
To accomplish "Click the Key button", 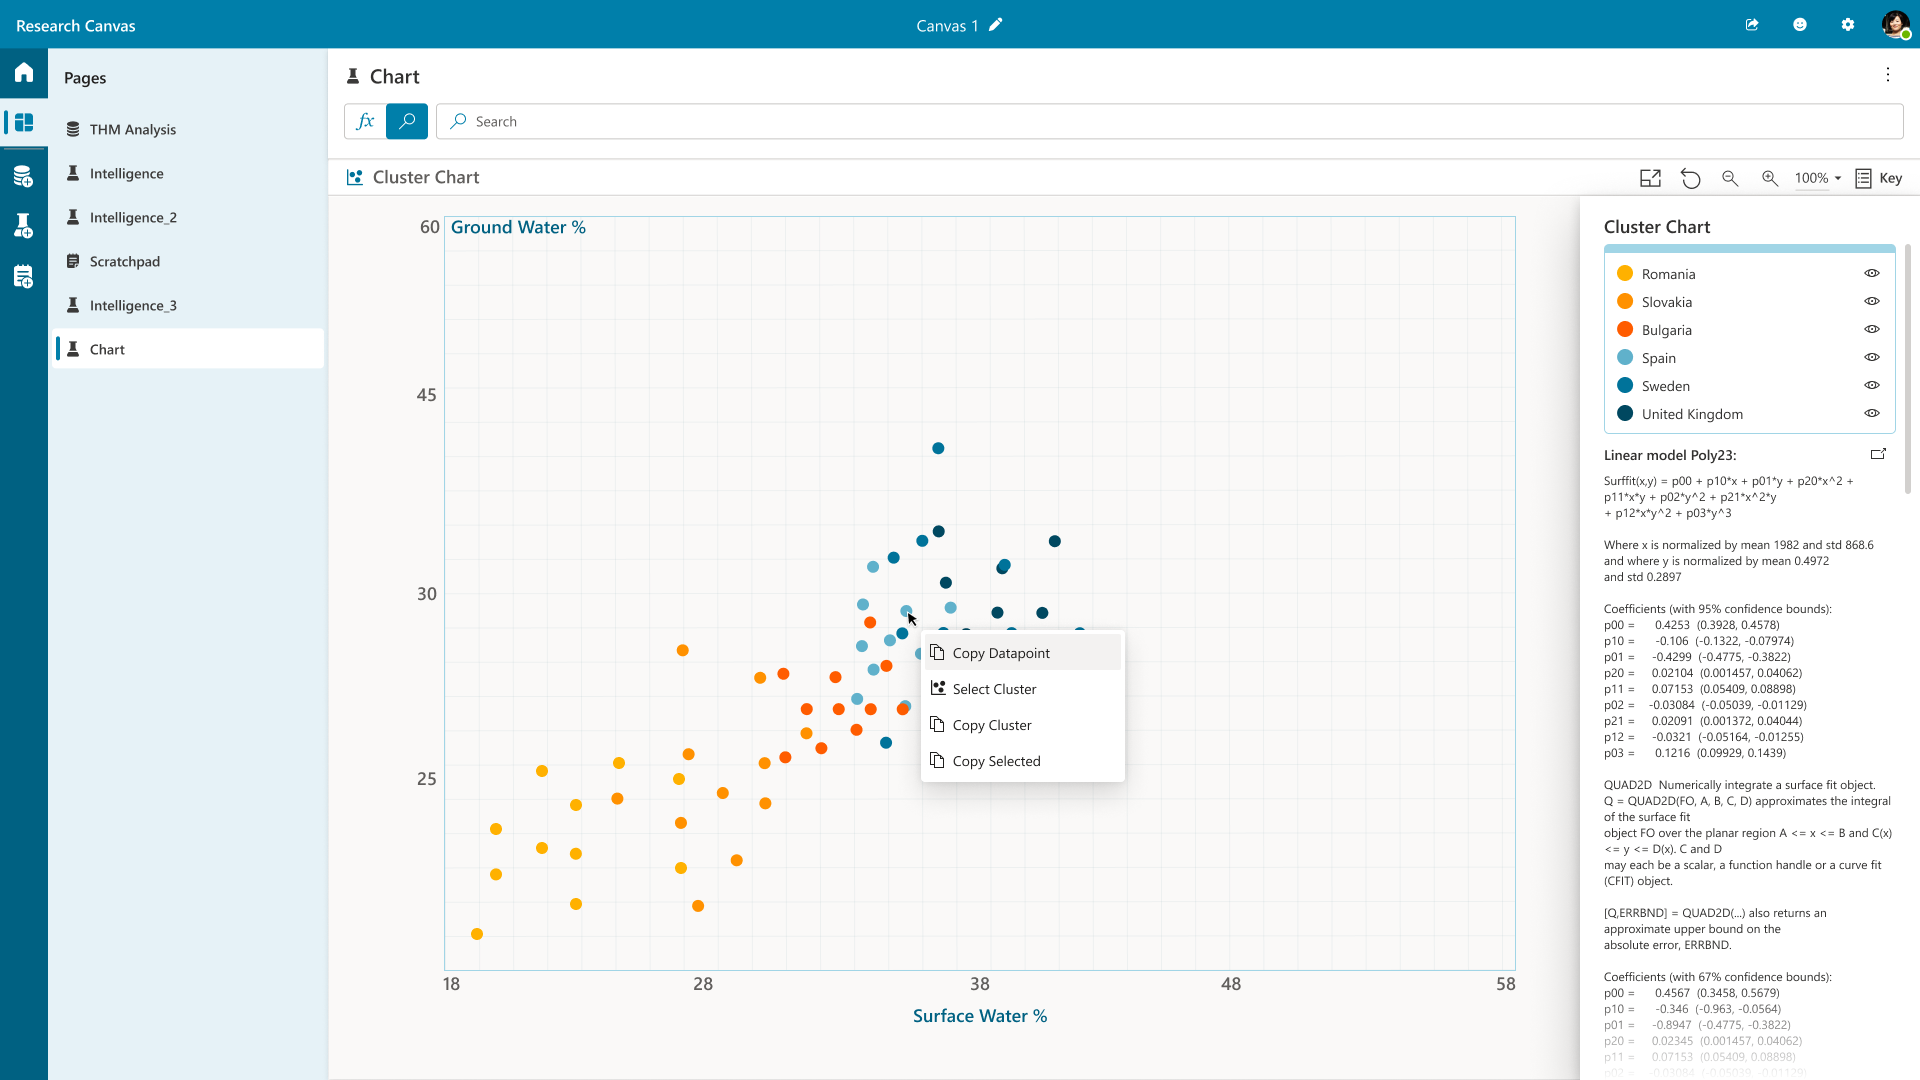I will (1879, 178).
